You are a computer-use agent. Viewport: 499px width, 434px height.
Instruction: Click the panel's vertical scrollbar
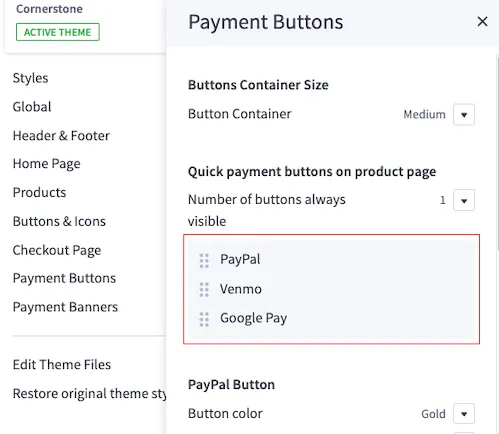click(497, 153)
